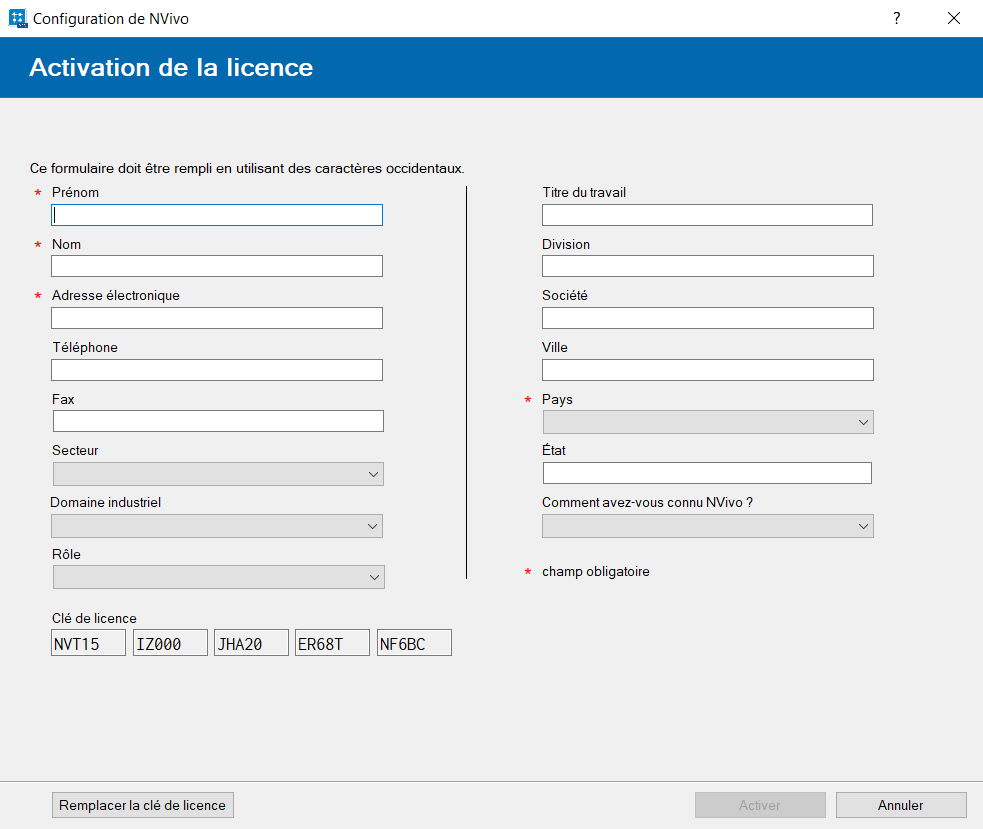Click the help question mark button
983x829 pixels.
pos(897,18)
